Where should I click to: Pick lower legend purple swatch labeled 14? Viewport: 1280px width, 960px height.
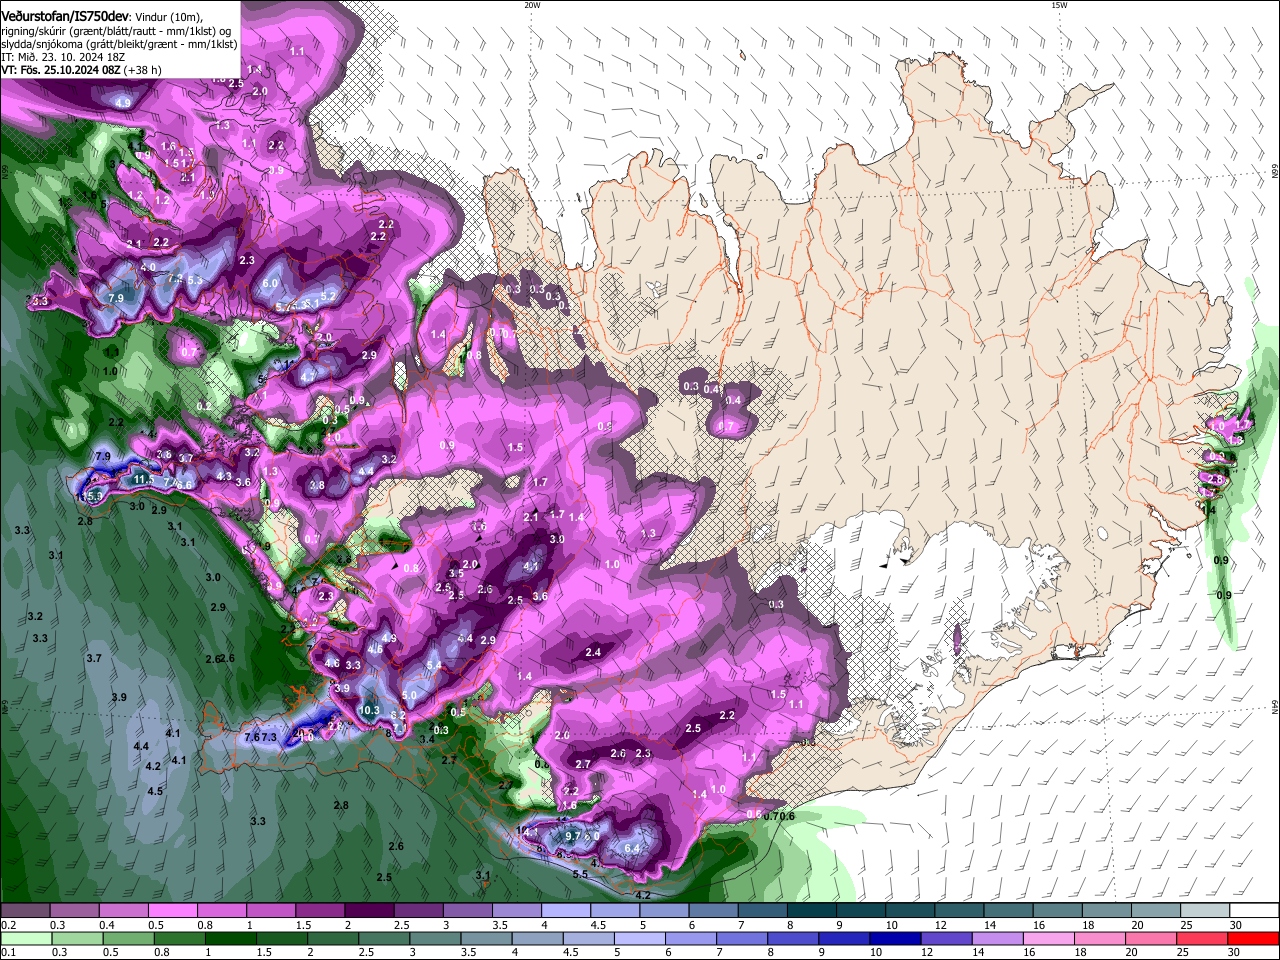[x=998, y=938]
